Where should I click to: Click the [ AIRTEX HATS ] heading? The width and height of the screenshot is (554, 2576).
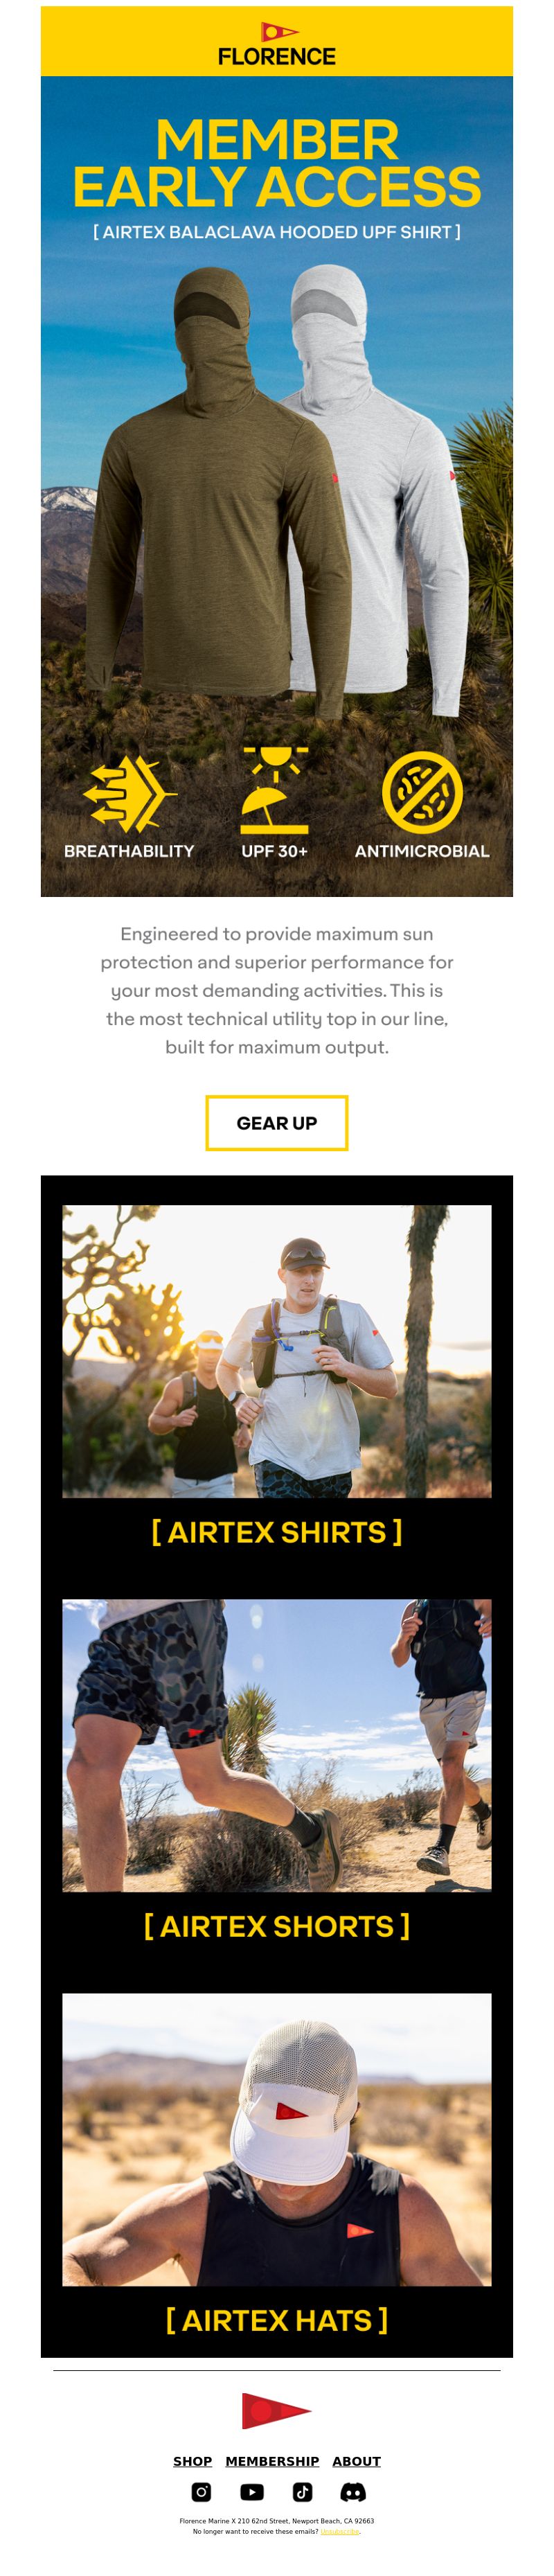[277, 2319]
